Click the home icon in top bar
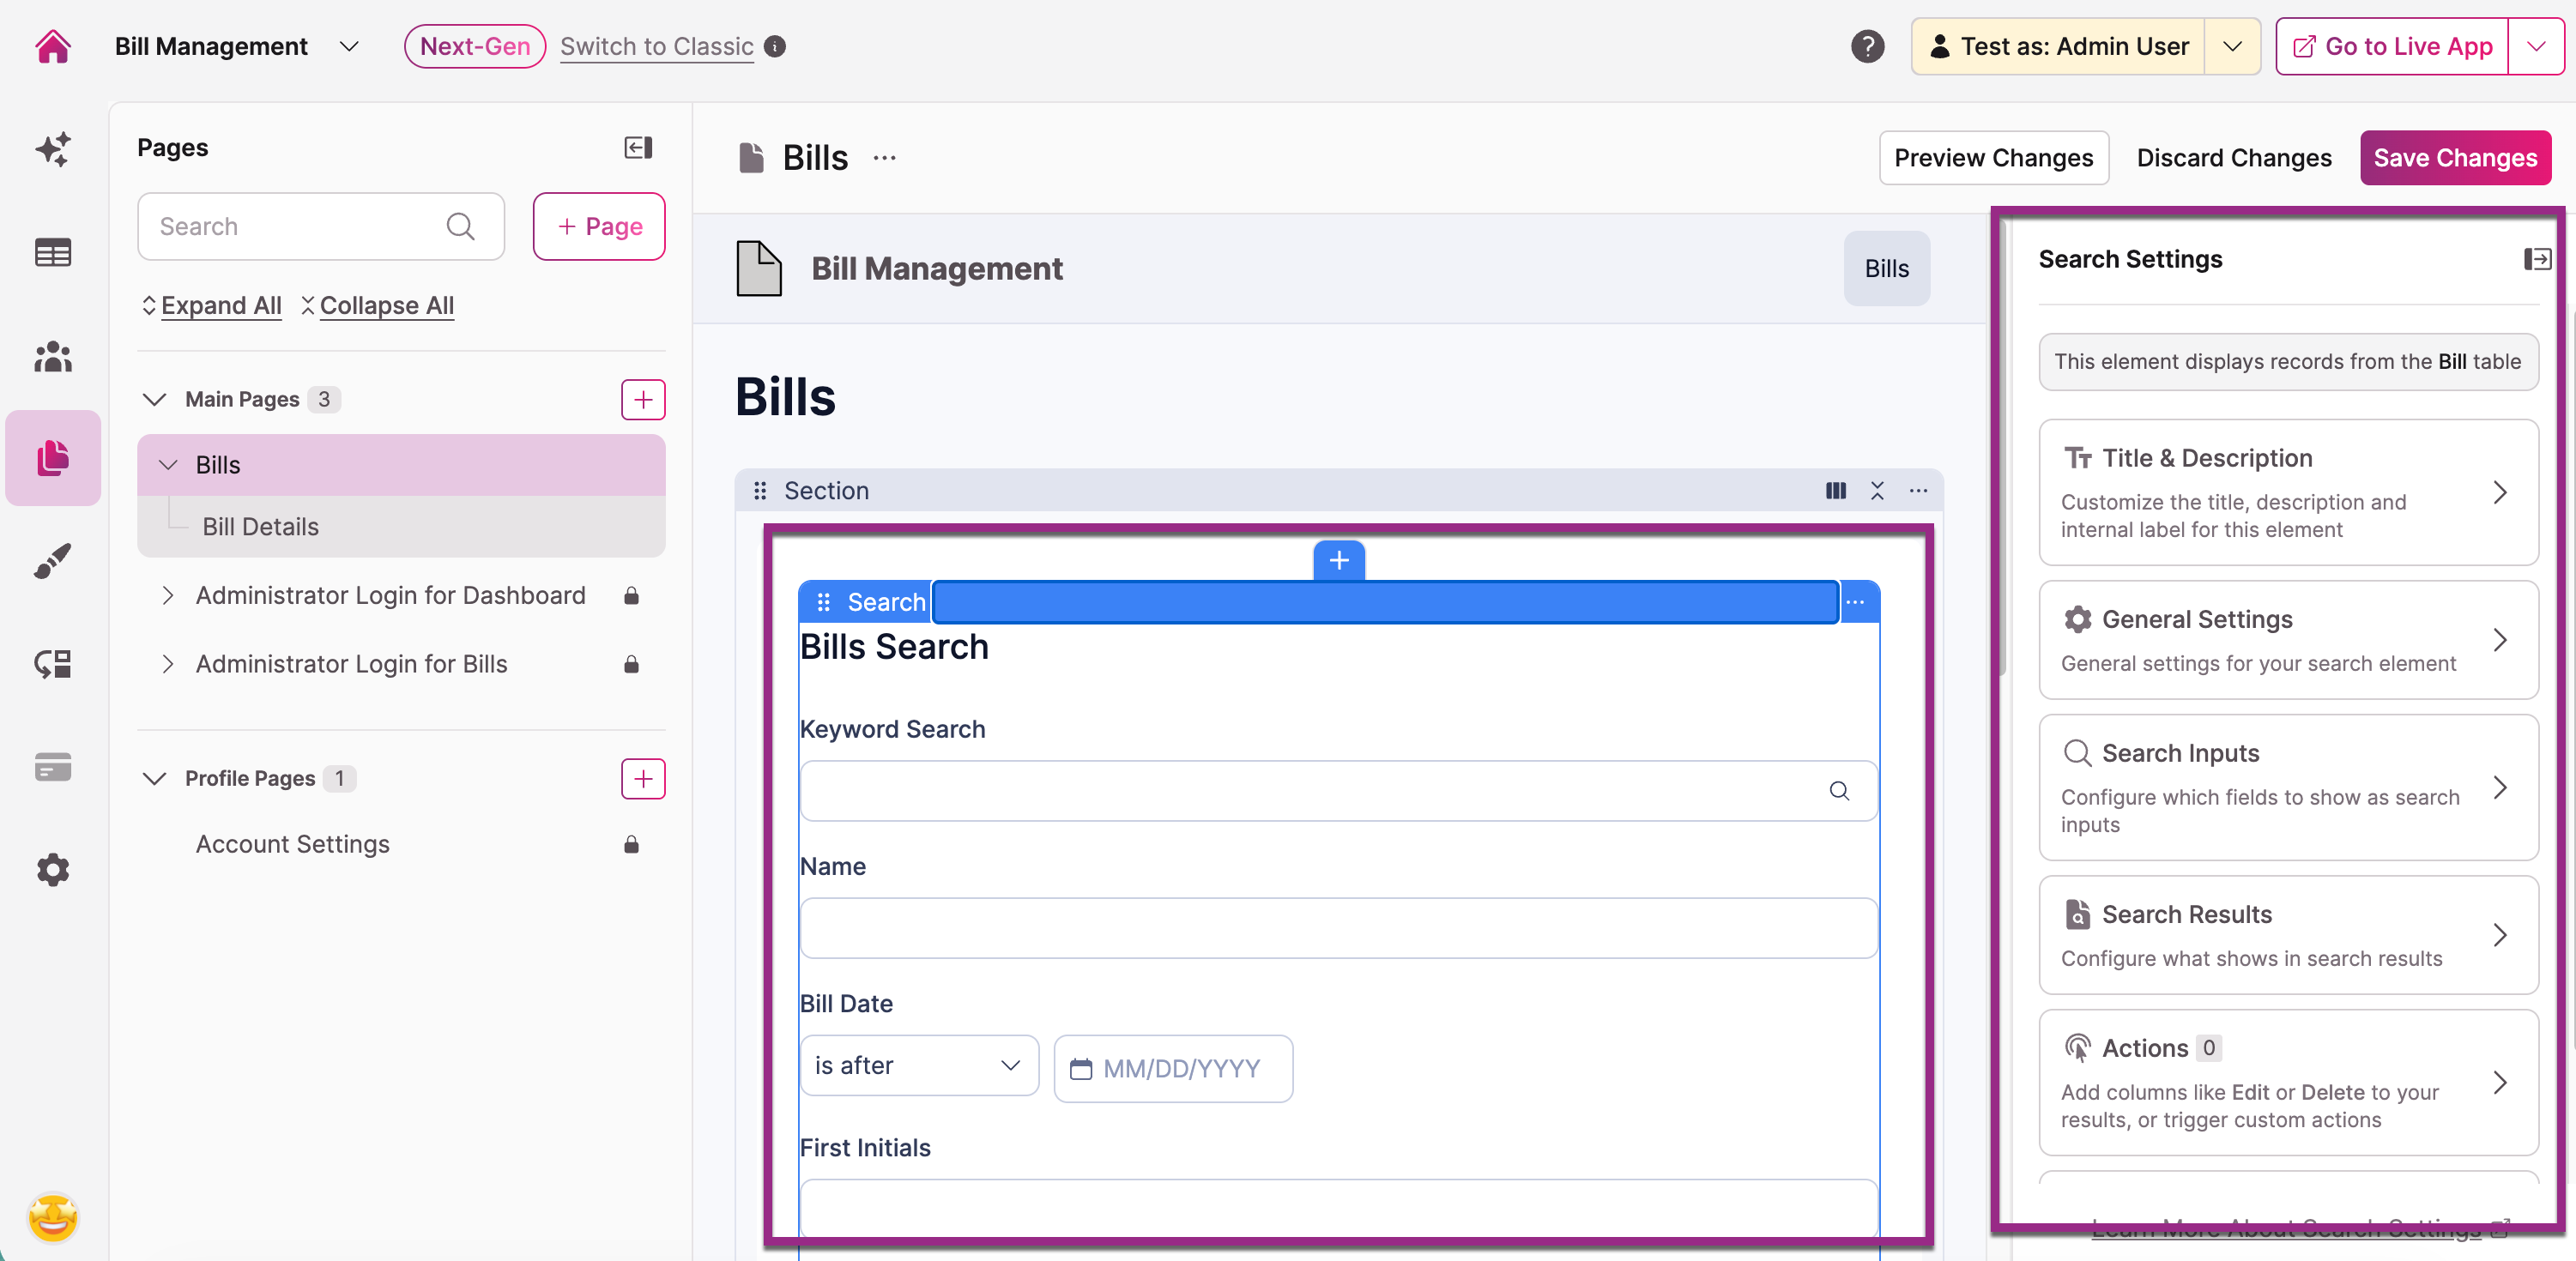The width and height of the screenshot is (2576, 1261). [52, 46]
